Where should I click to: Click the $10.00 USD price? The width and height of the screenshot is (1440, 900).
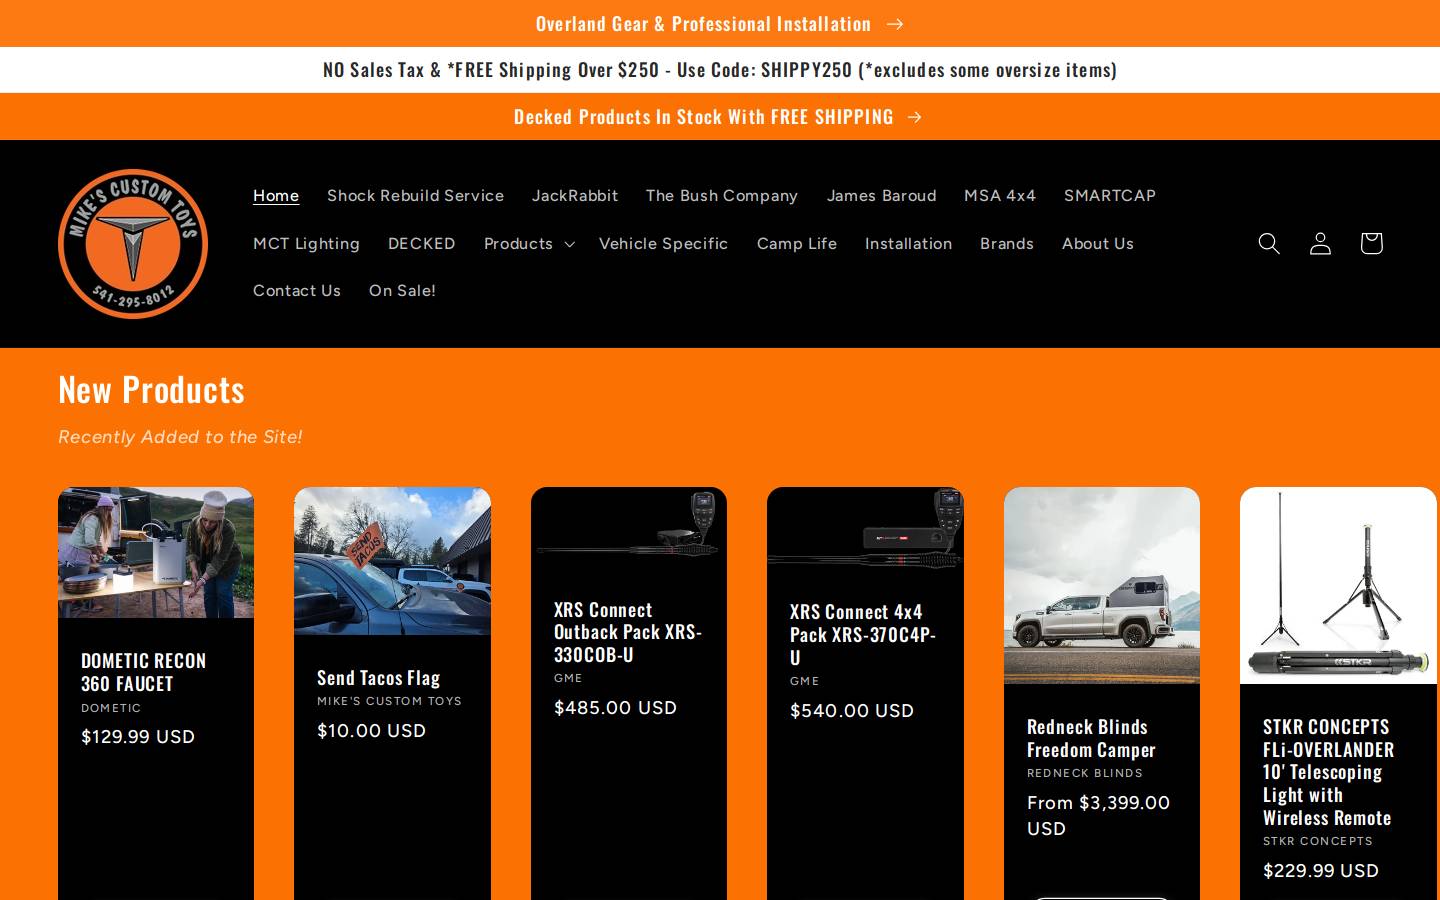[x=372, y=731]
